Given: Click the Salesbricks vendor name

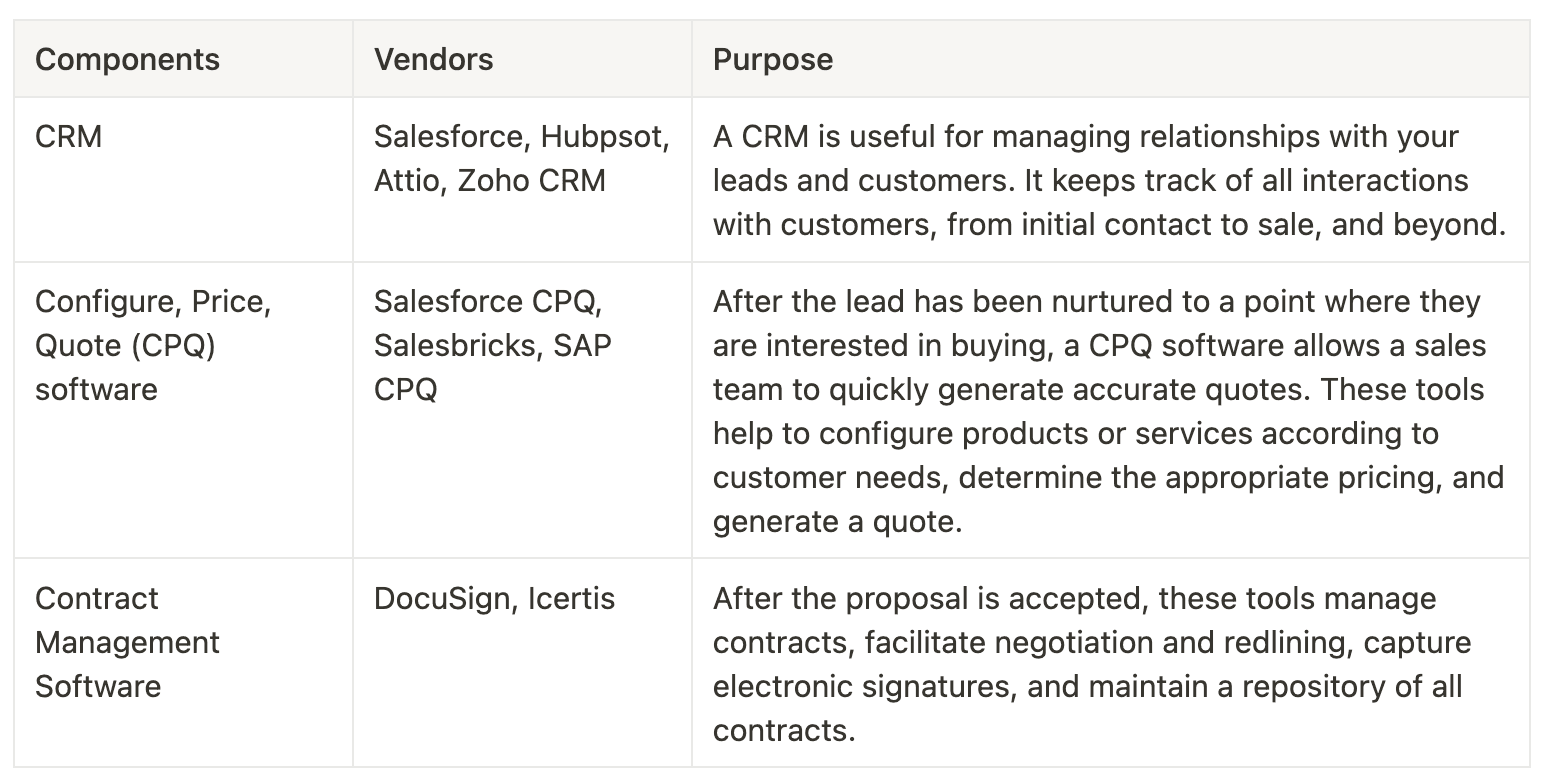Looking at the screenshot, I should click(455, 345).
